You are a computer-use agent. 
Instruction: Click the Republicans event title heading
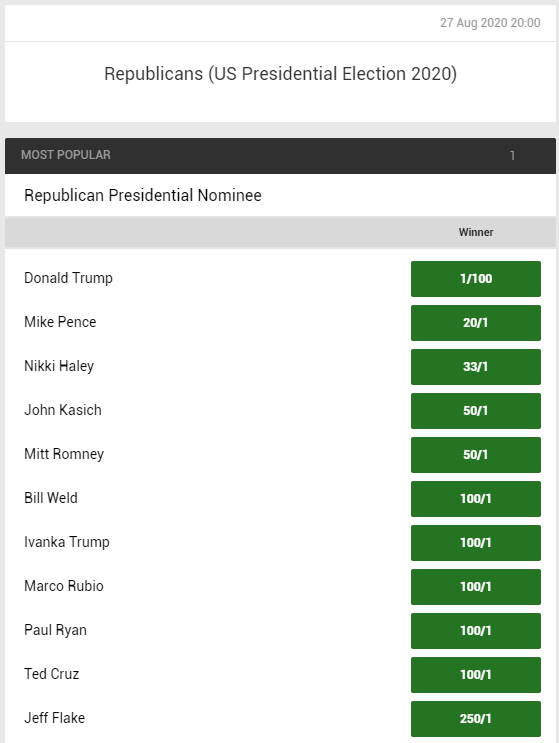coord(280,74)
